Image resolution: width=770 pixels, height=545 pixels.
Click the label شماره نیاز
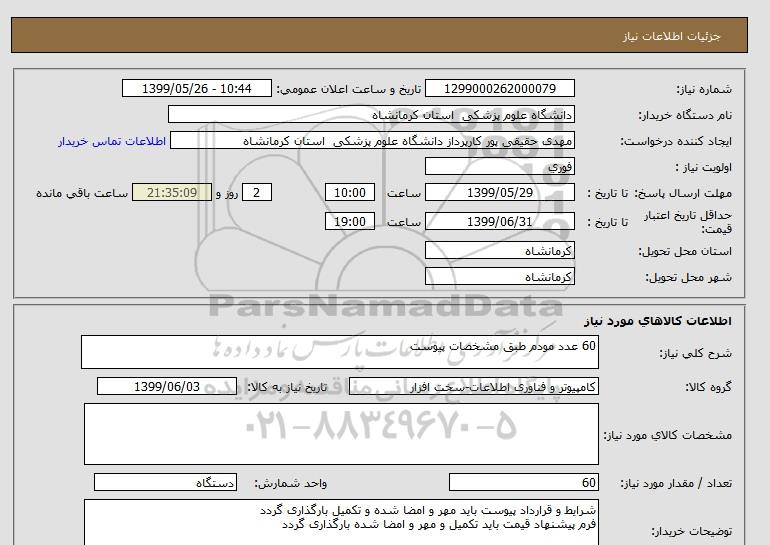coord(704,89)
